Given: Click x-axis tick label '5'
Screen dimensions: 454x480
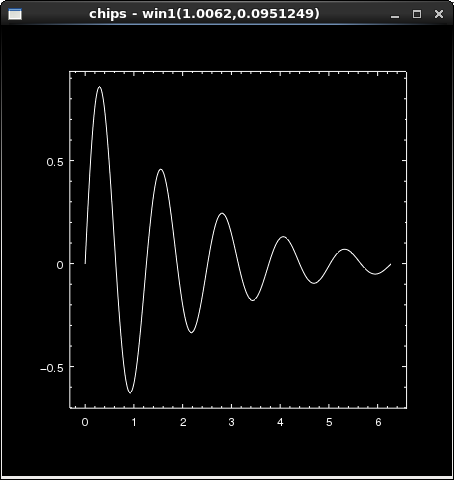Looking at the screenshot, I should pyautogui.click(x=329, y=422).
